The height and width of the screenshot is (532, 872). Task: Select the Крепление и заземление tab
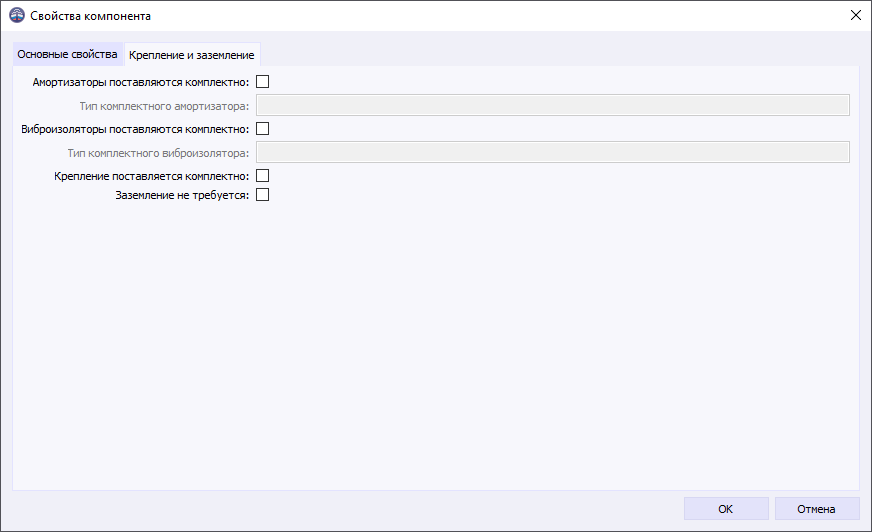tap(192, 55)
